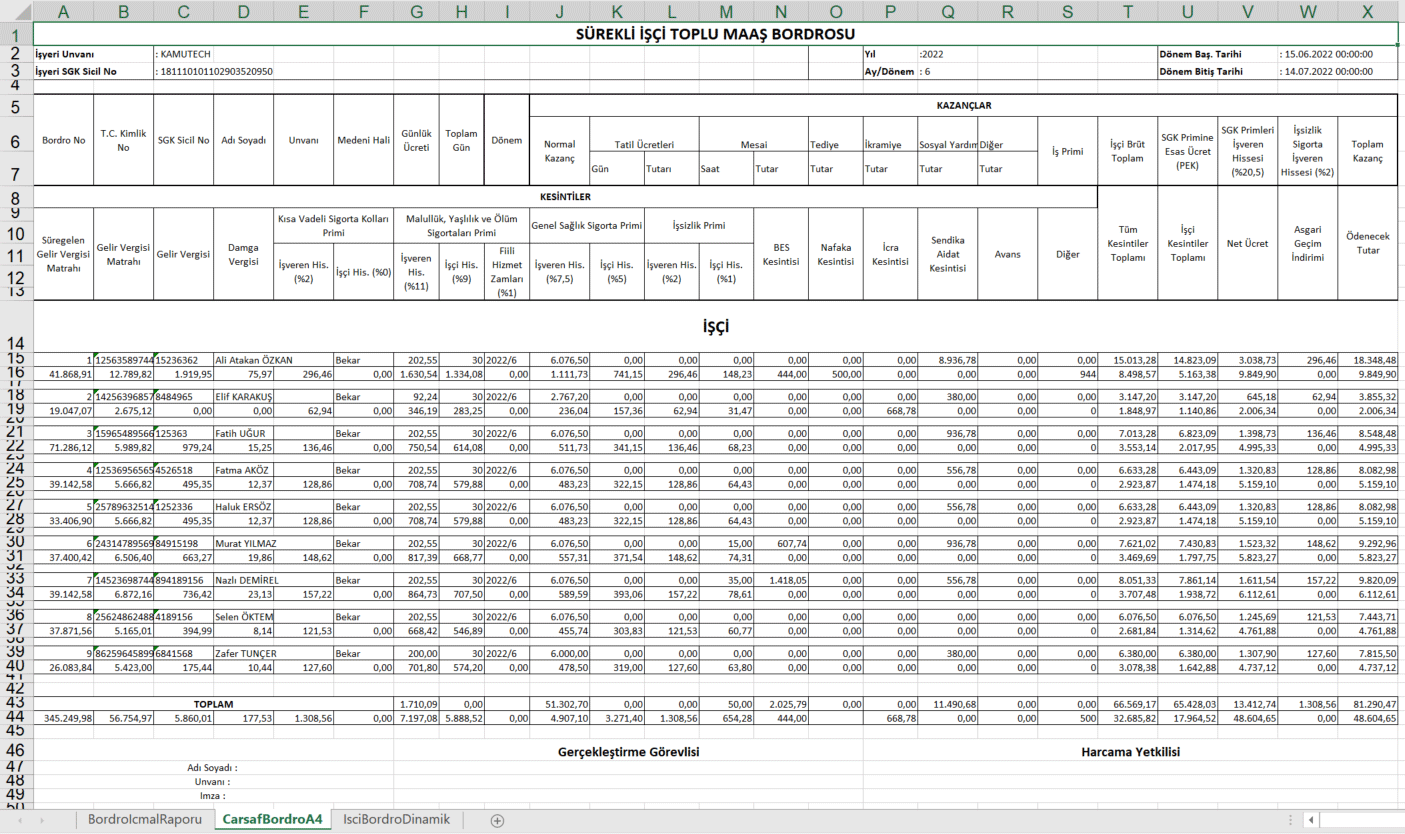The width and height of the screenshot is (1405, 834).
Task: Click the Günlük Ücreti heading
Action: click(414, 140)
